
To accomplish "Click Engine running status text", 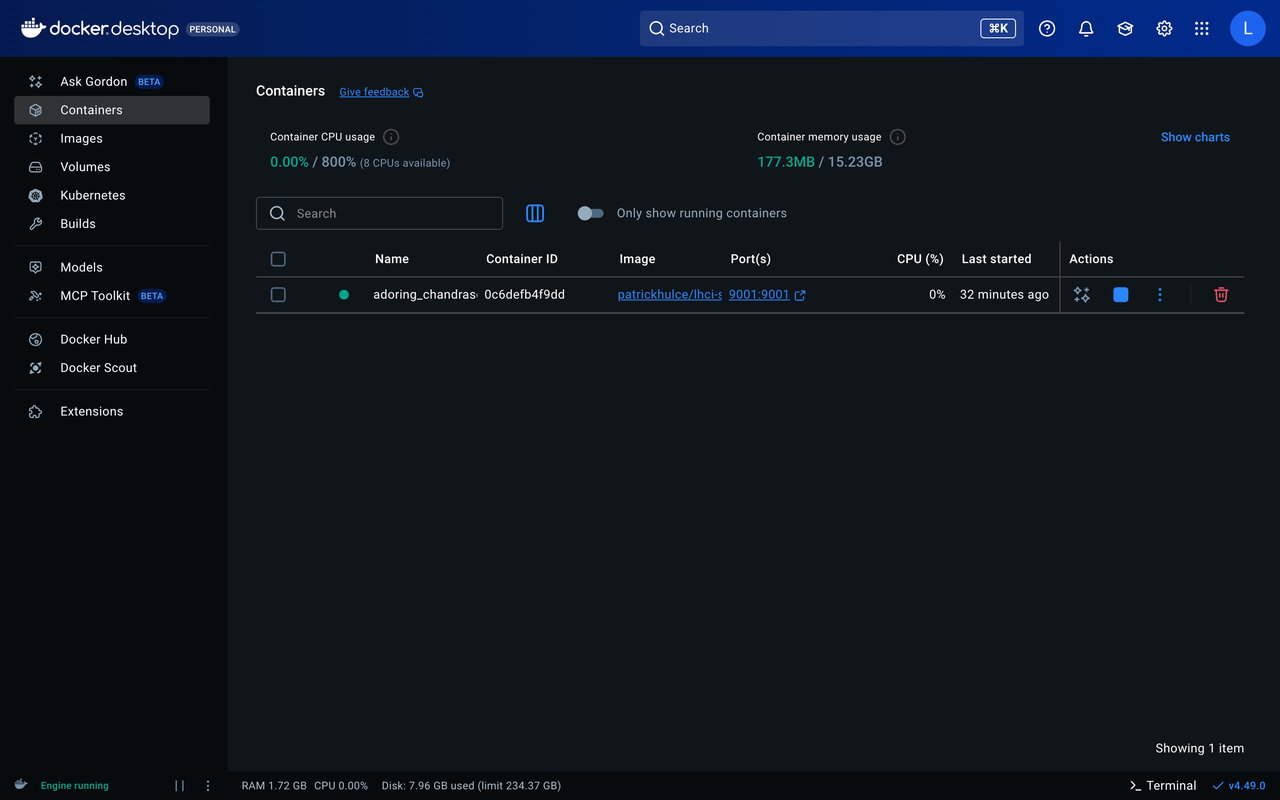I will (75, 786).
